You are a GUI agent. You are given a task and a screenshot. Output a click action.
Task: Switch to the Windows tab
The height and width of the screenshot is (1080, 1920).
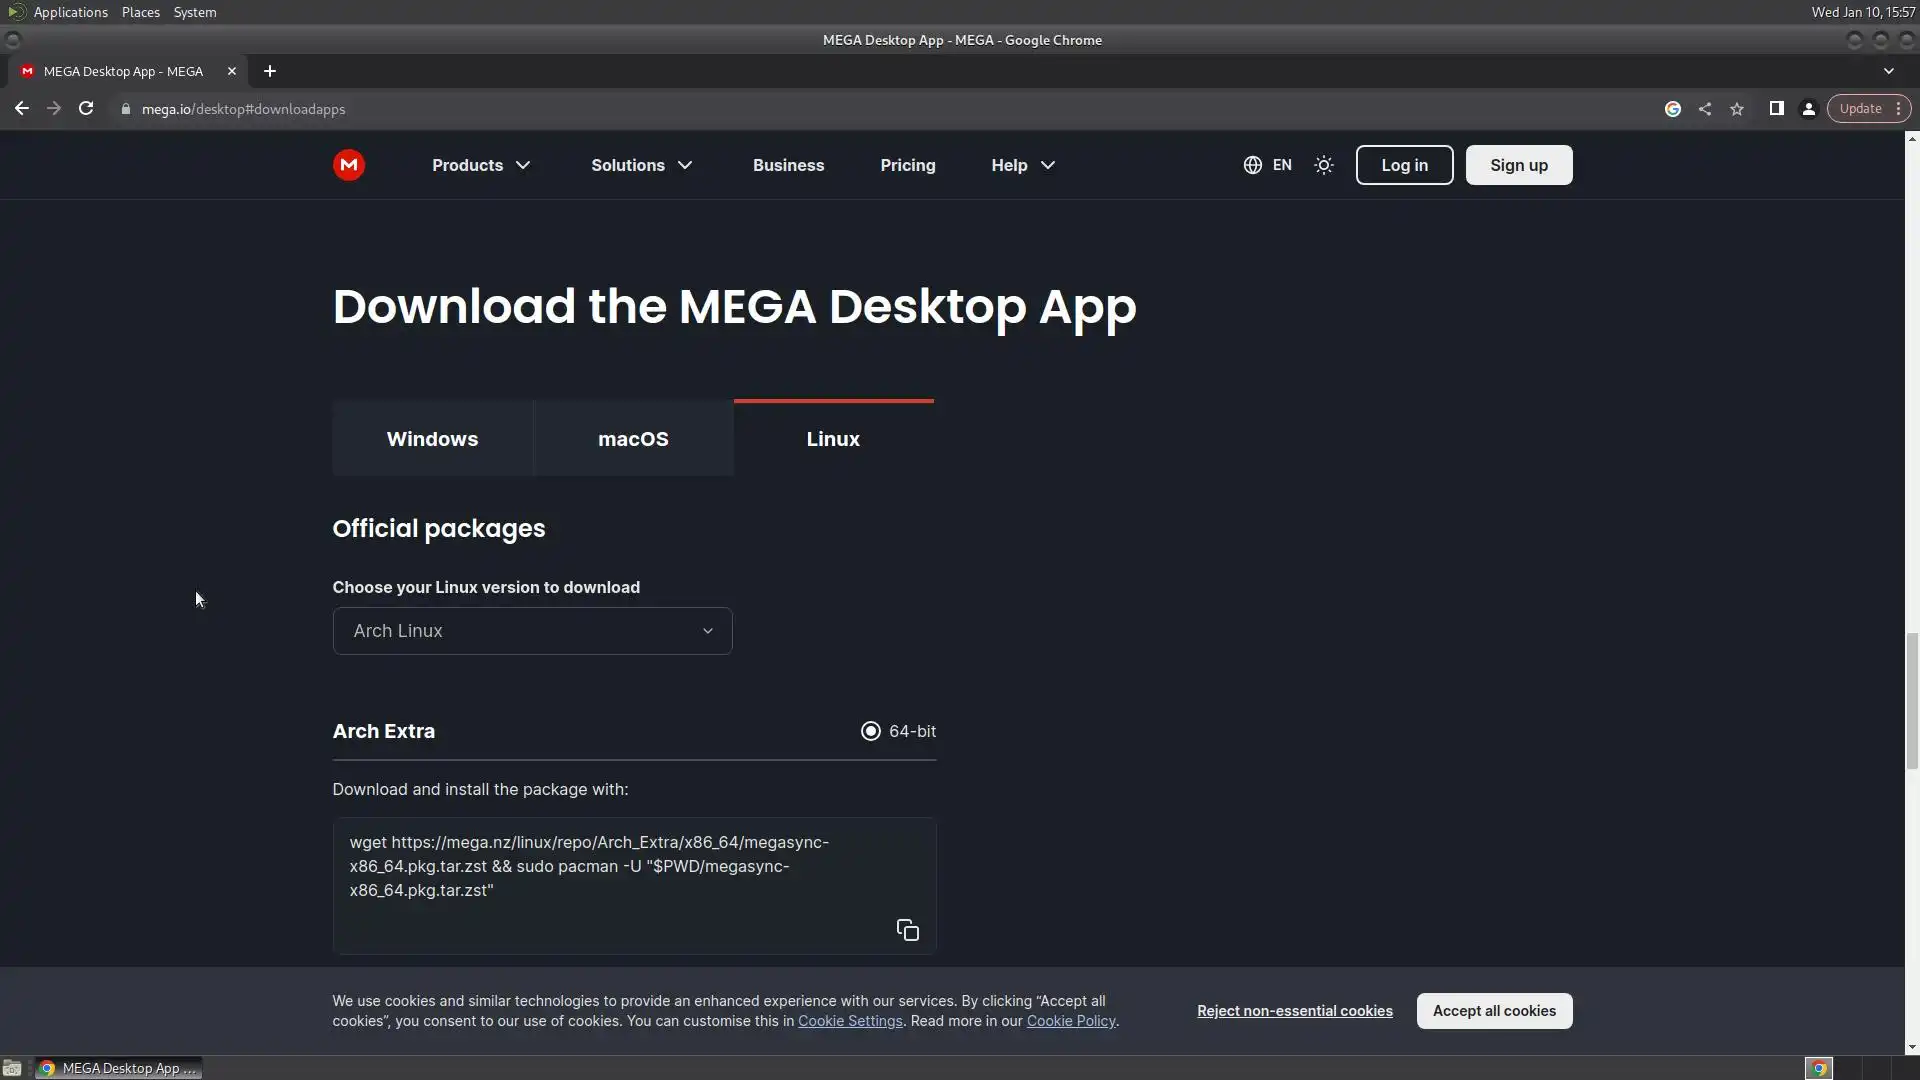(x=432, y=439)
